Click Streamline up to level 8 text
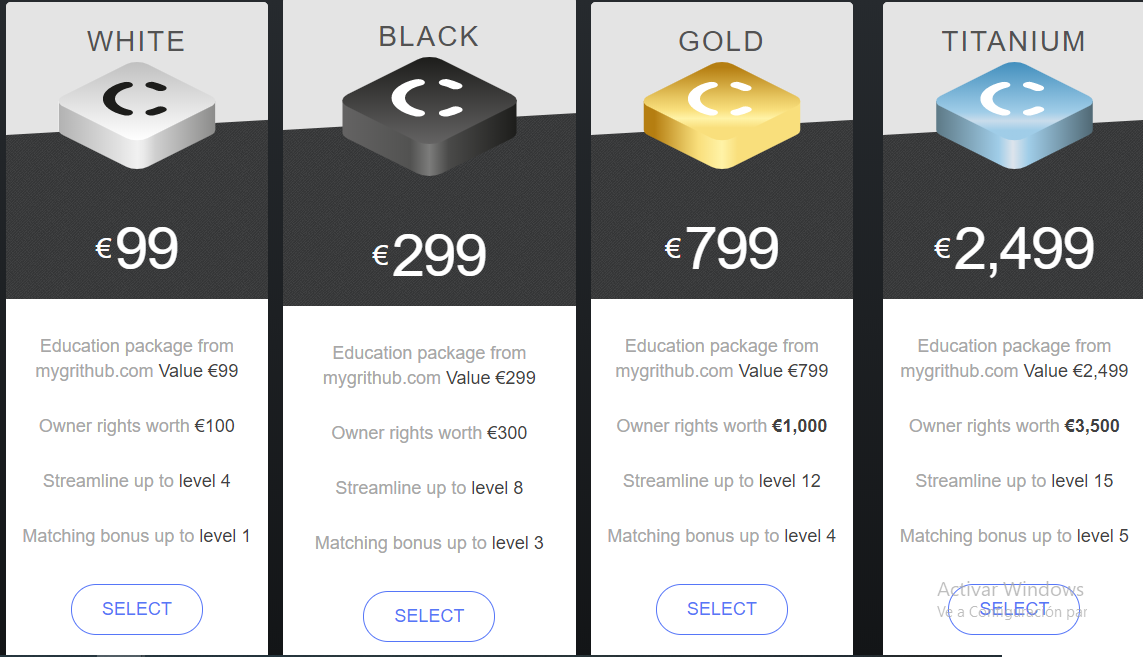This screenshot has height=657, width=1143. click(x=429, y=488)
